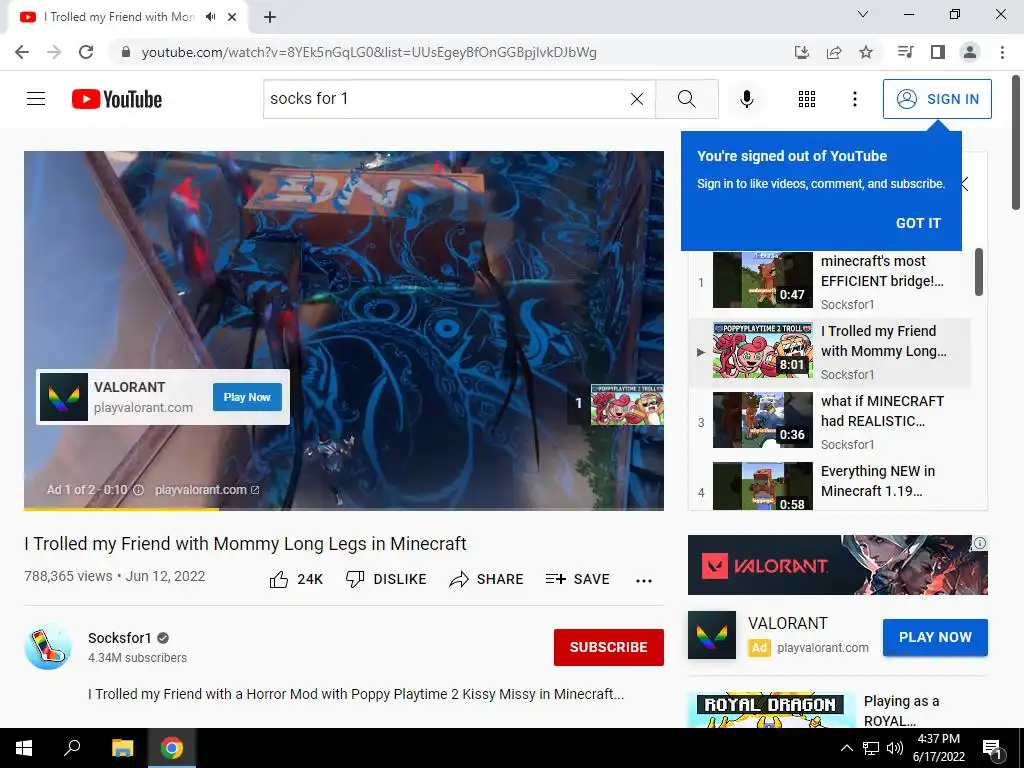Show hidden system tray icons
This screenshot has width=1024, height=768.
(x=846, y=748)
